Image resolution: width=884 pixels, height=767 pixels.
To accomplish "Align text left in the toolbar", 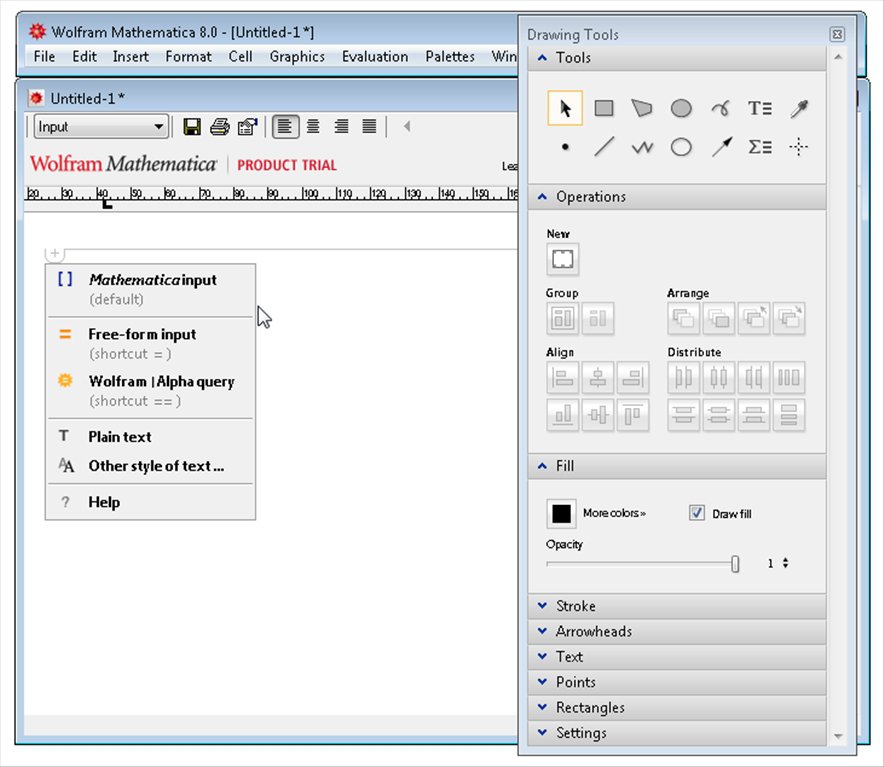I will click(x=285, y=126).
